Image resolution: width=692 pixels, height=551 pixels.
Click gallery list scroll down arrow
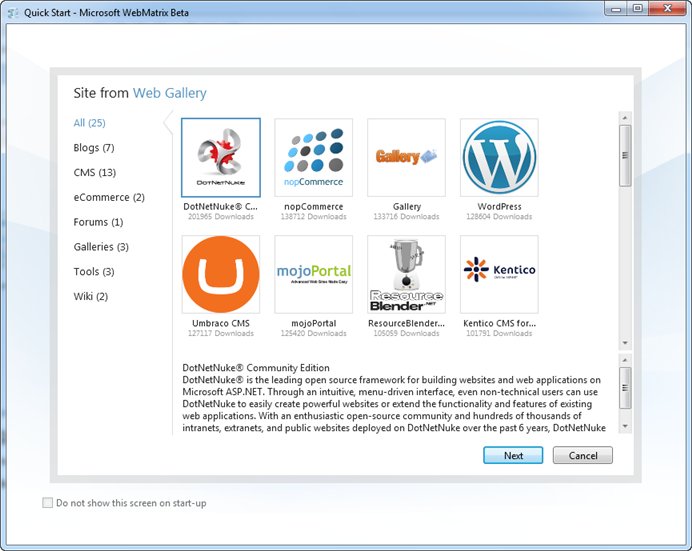coord(625,343)
